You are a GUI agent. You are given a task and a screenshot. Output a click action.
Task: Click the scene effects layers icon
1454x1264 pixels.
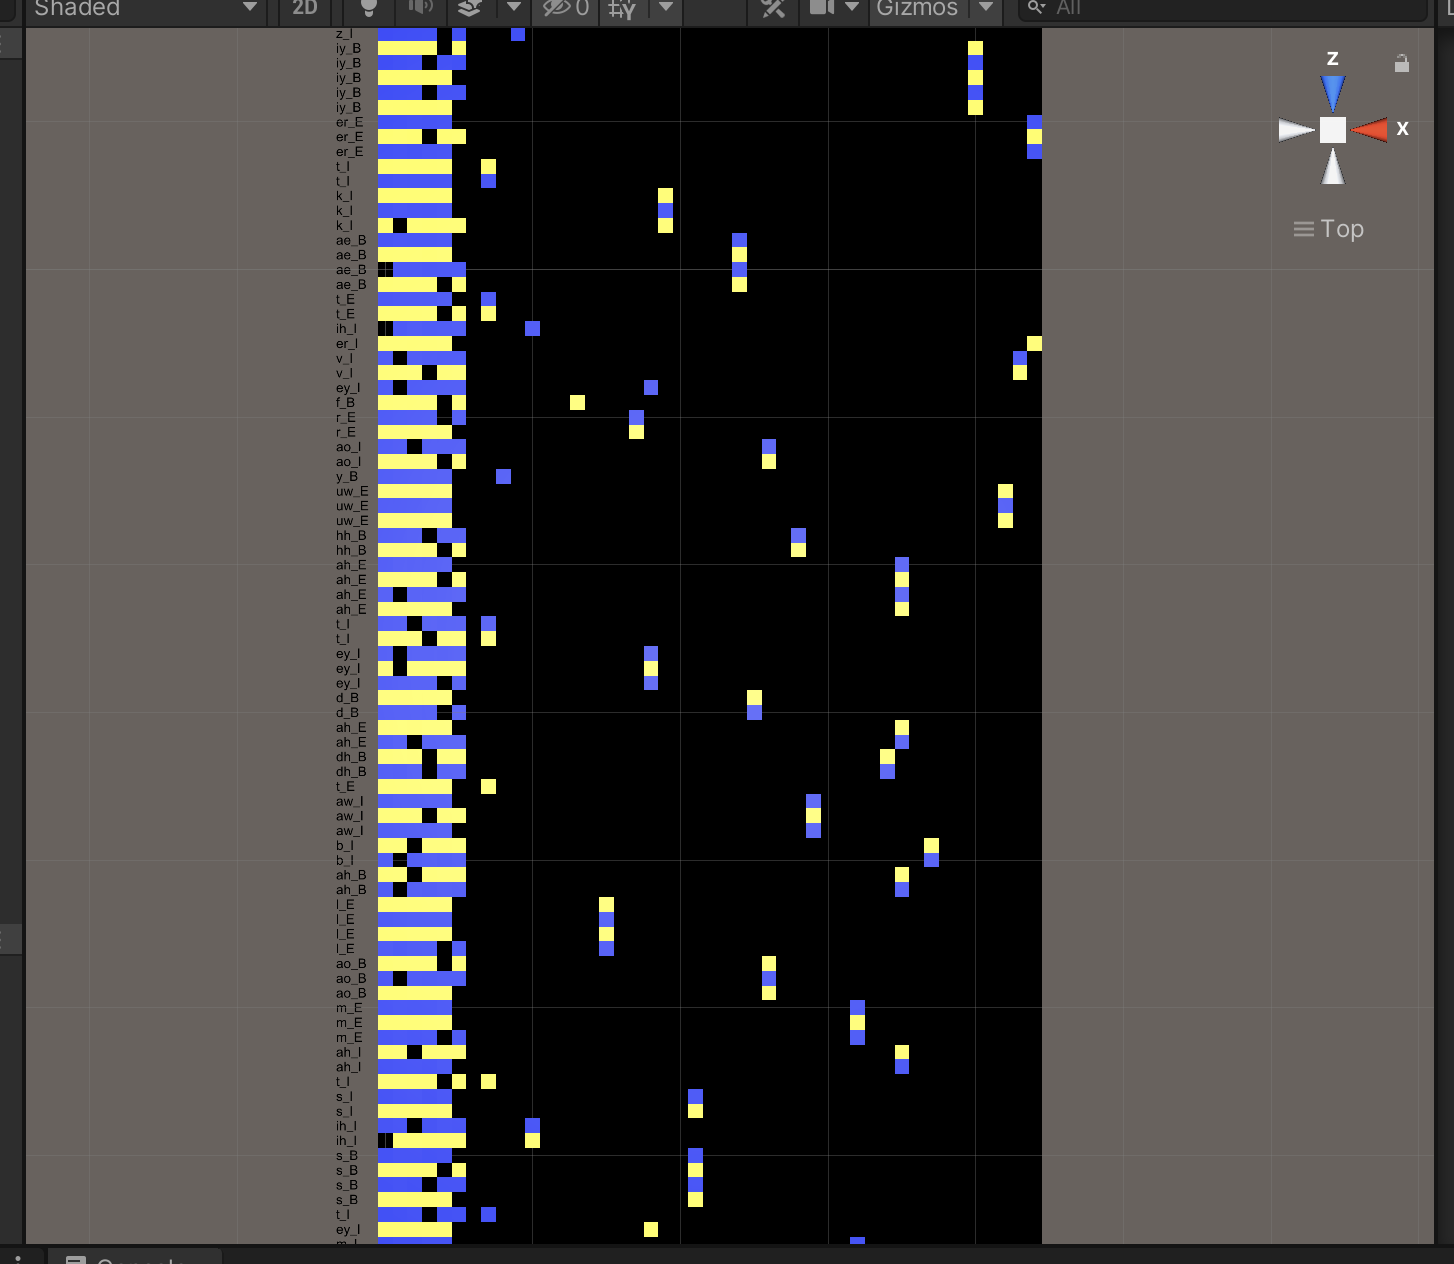point(470,8)
